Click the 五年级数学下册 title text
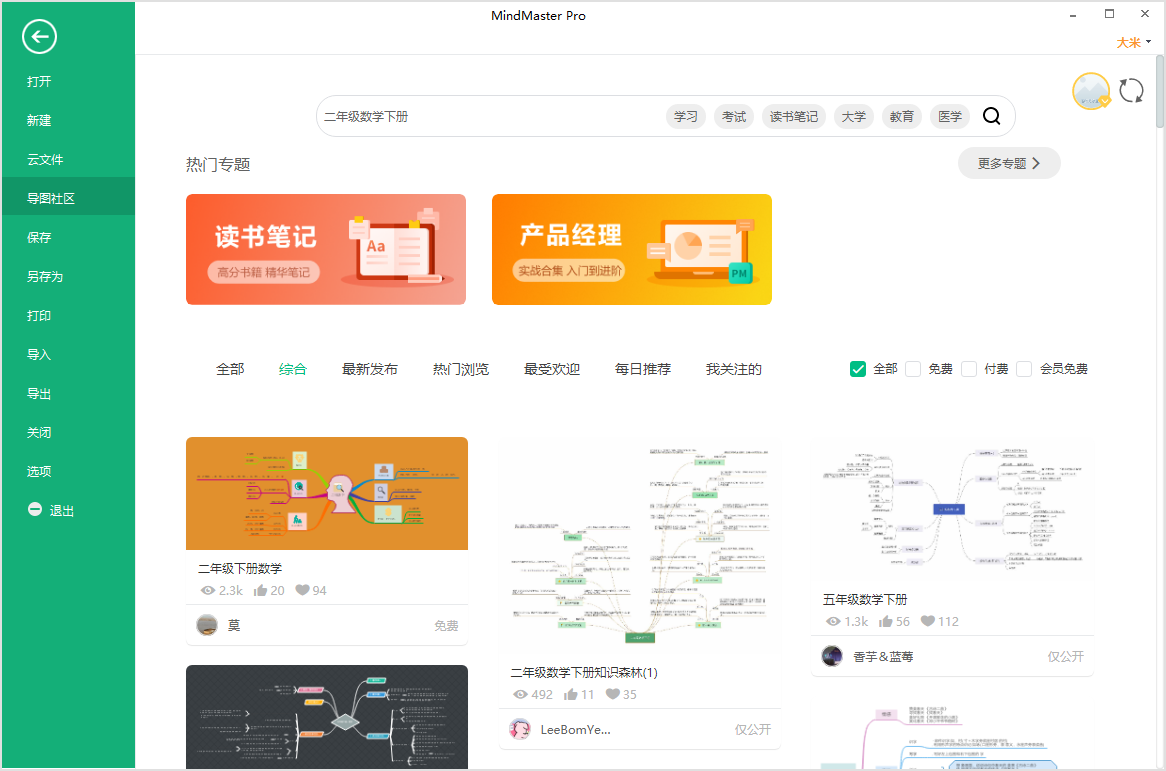 click(x=865, y=600)
